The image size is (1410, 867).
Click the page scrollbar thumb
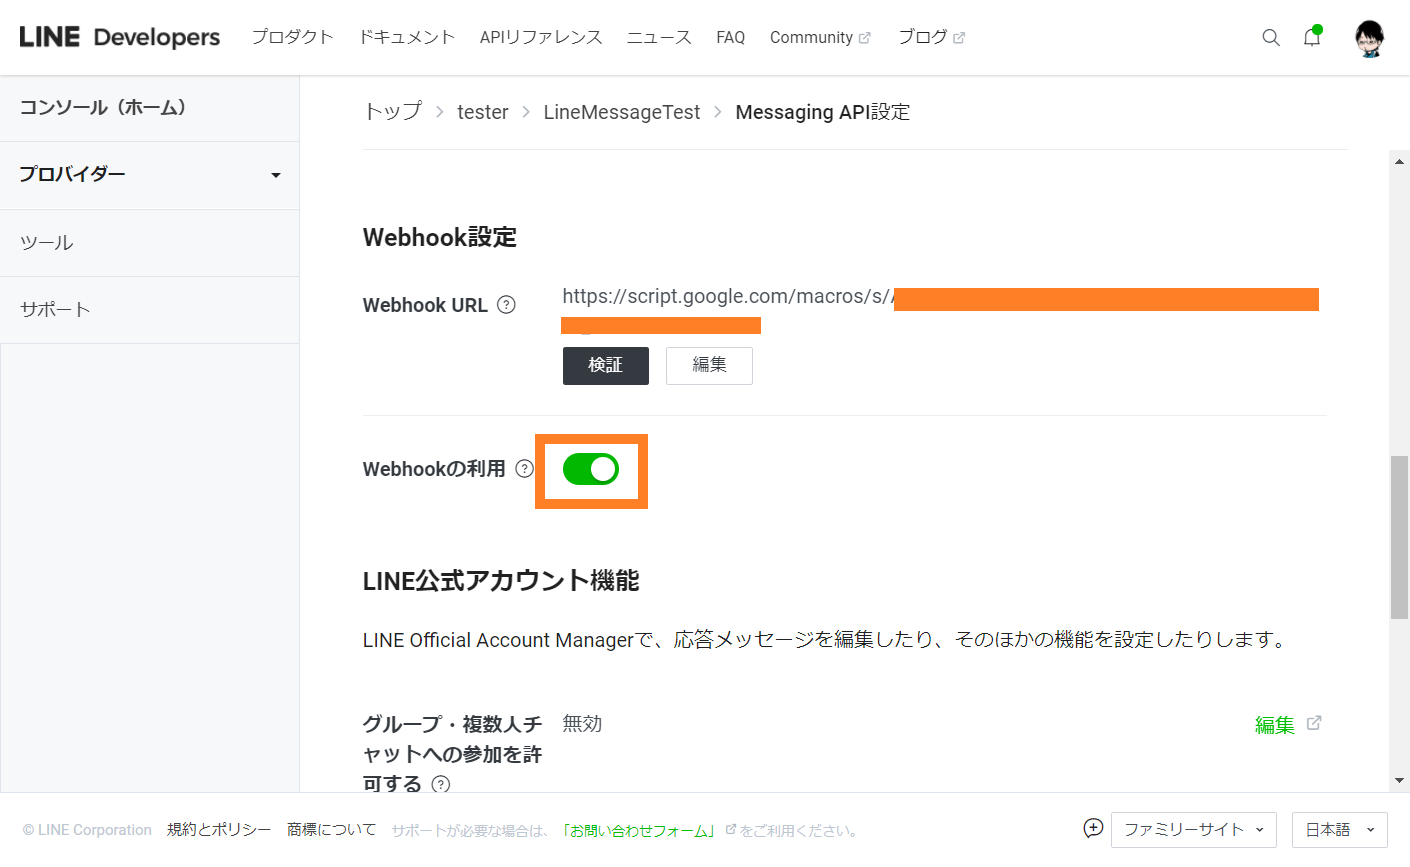click(x=1400, y=538)
